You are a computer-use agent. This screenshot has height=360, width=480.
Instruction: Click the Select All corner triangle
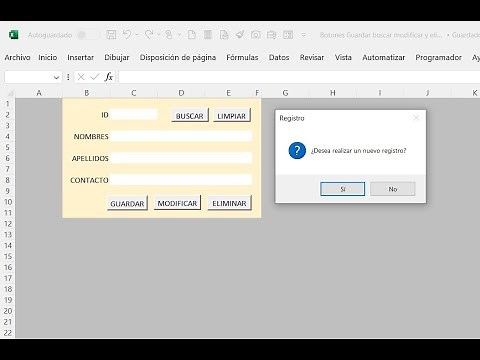point(10,93)
